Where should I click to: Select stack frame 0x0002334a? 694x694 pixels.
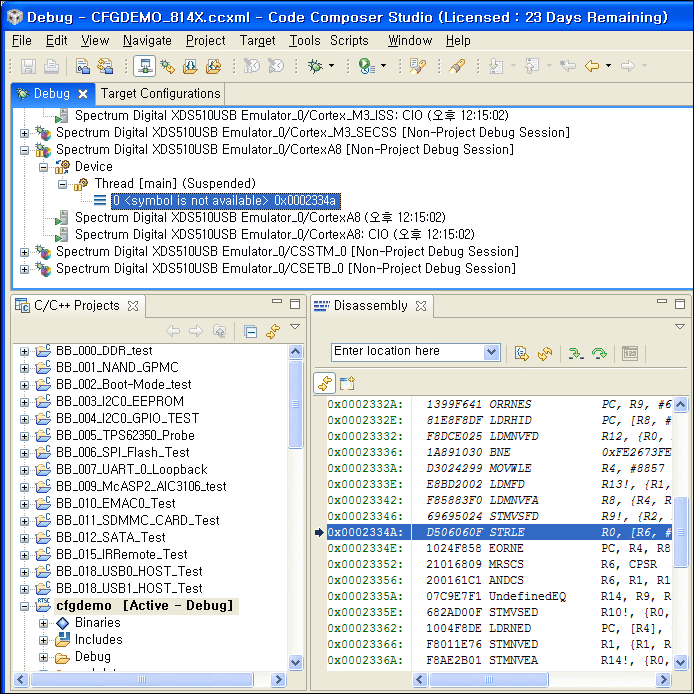pyautogui.click(x=226, y=200)
